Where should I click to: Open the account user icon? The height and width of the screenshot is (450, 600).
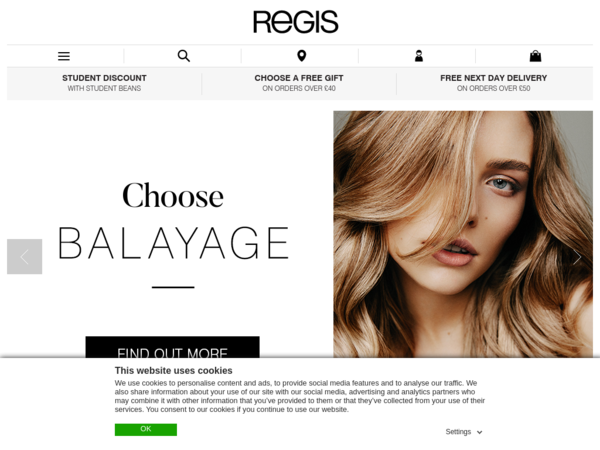point(419,56)
